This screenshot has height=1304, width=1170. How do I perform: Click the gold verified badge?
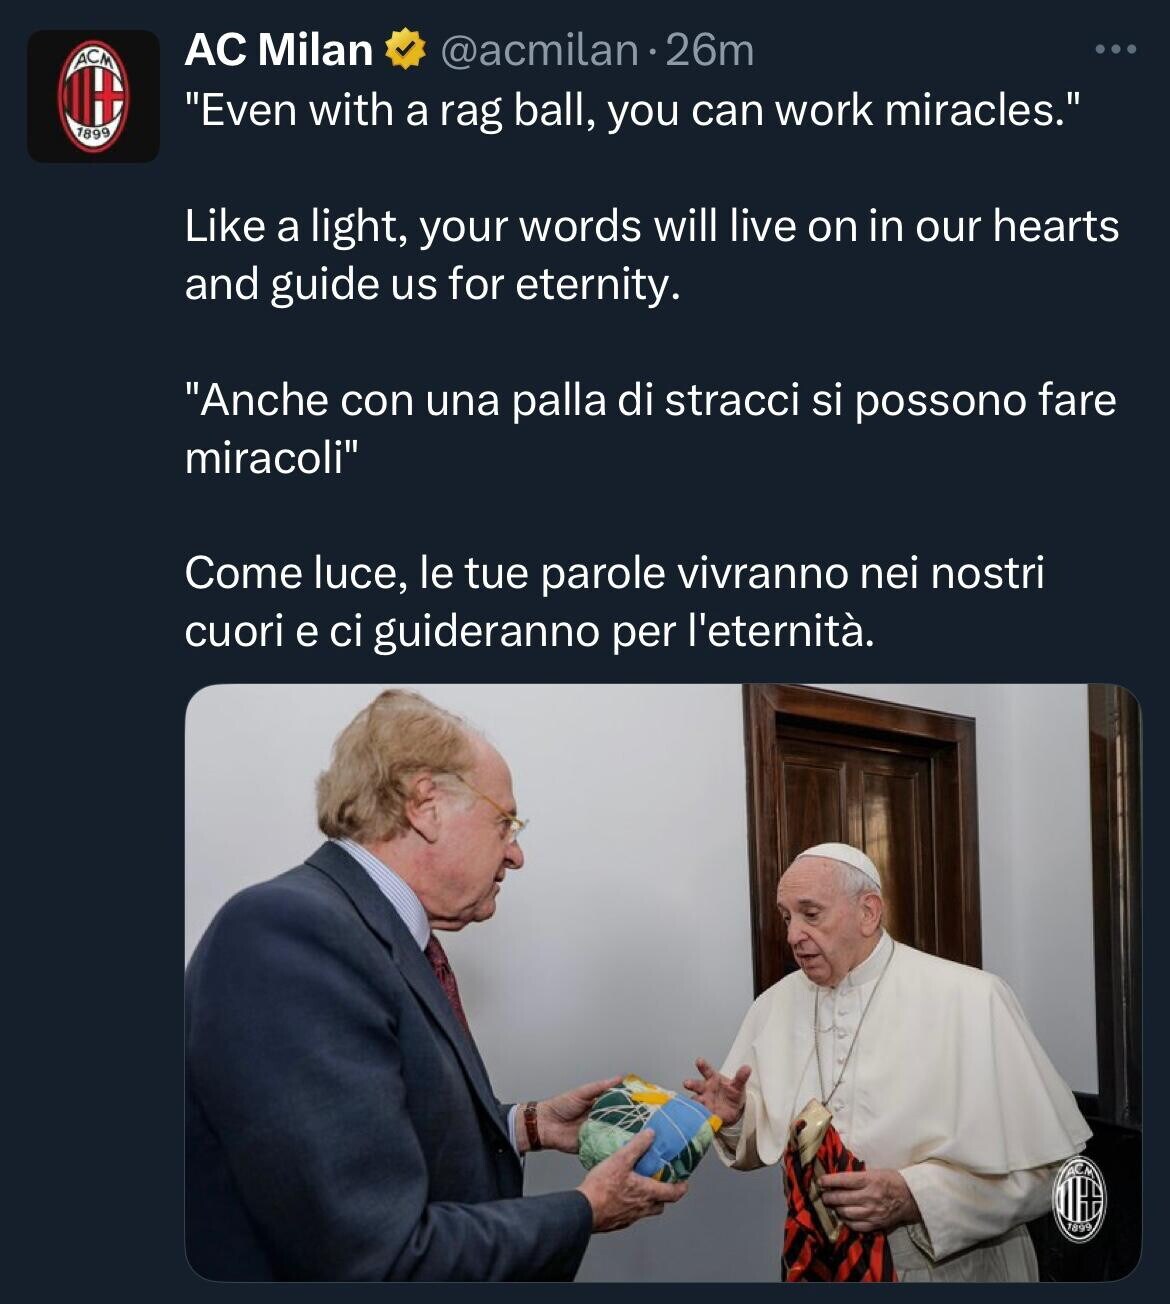(x=405, y=50)
